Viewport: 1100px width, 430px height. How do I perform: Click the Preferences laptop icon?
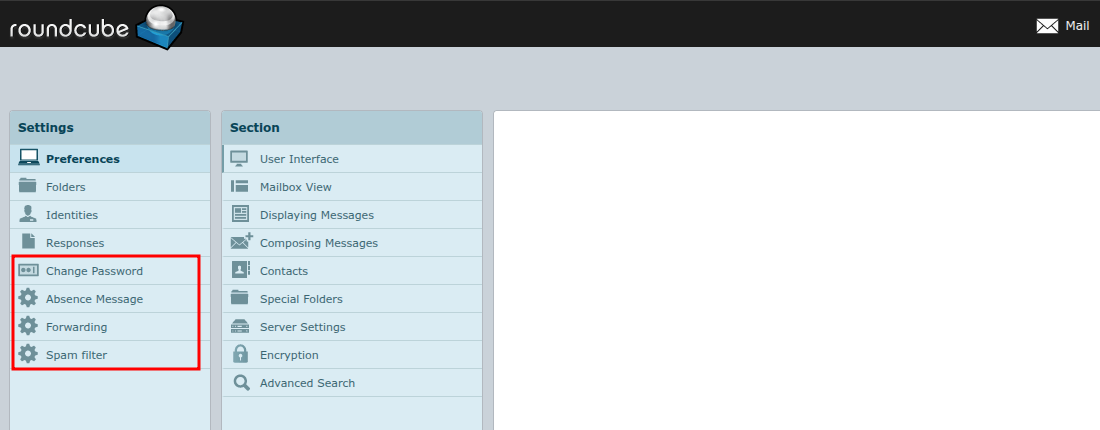point(29,158)
